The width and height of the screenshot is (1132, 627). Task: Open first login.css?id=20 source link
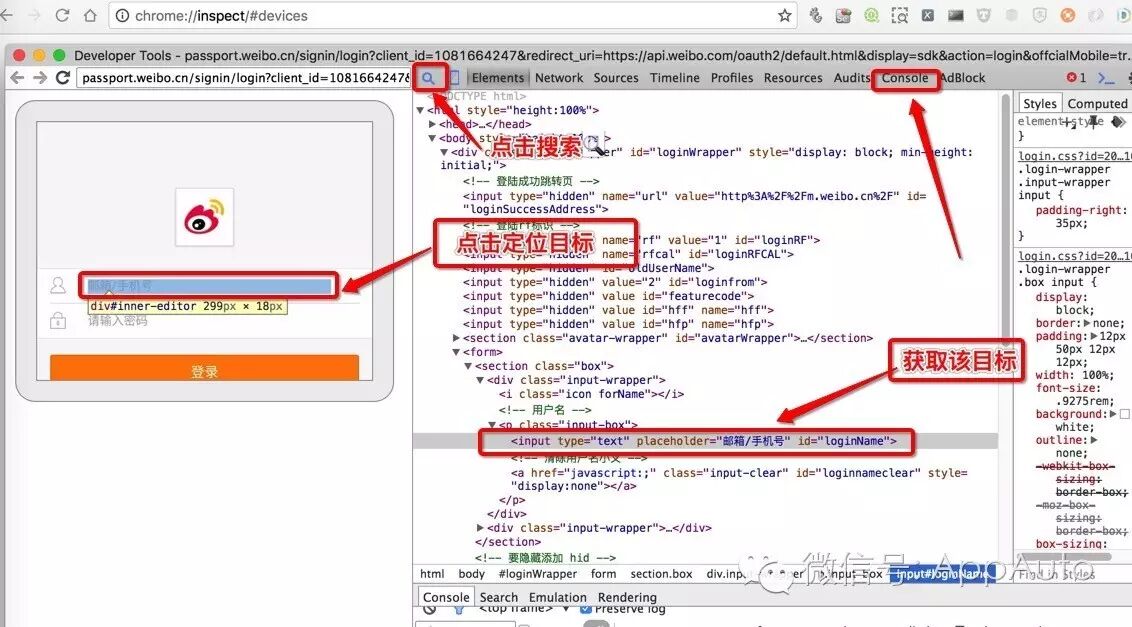click(1074, 156)
